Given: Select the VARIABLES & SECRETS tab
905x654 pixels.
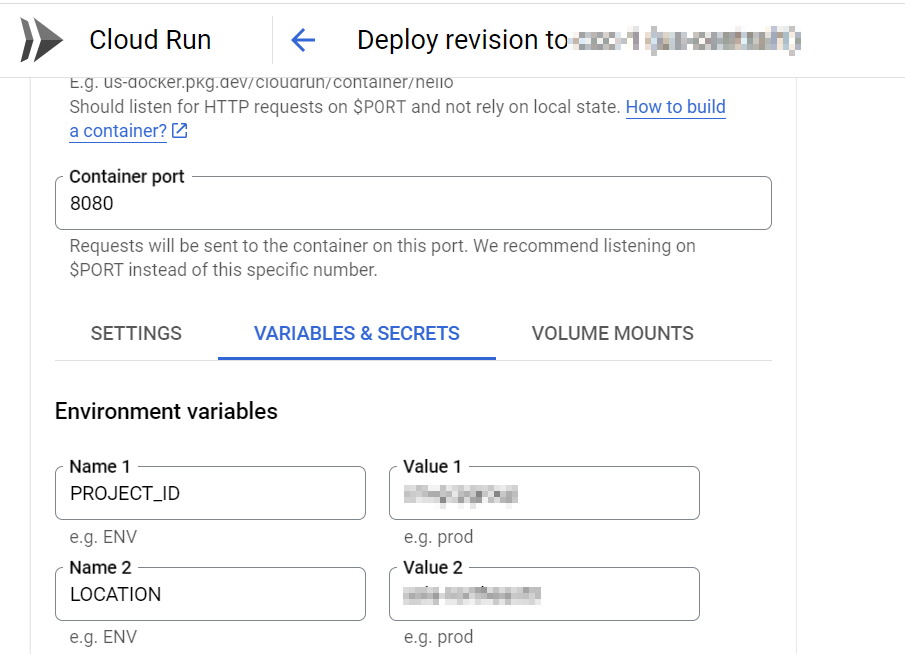Looking at the screenshot, I should tap(357, 334).
